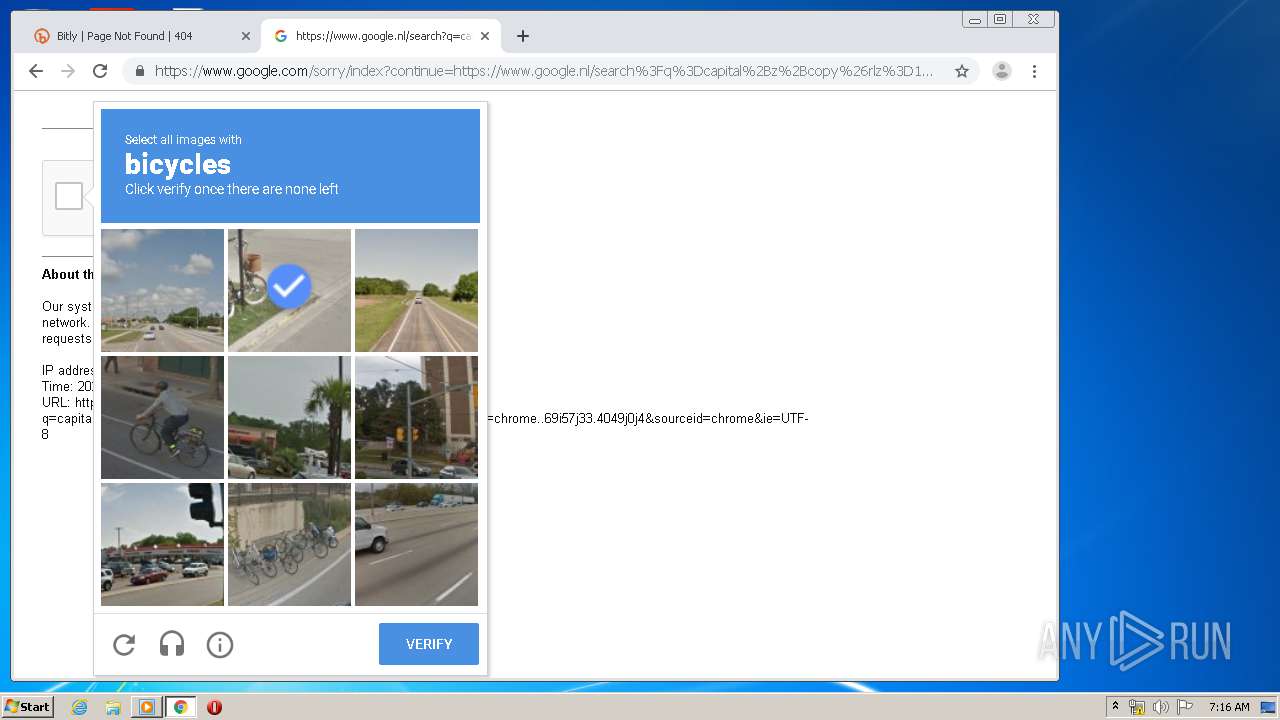Select the parked bicycles rack tile

(289, 544)
